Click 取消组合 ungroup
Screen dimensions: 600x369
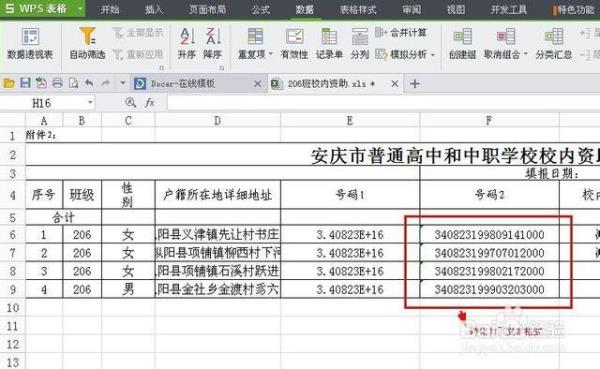point(505,44)
